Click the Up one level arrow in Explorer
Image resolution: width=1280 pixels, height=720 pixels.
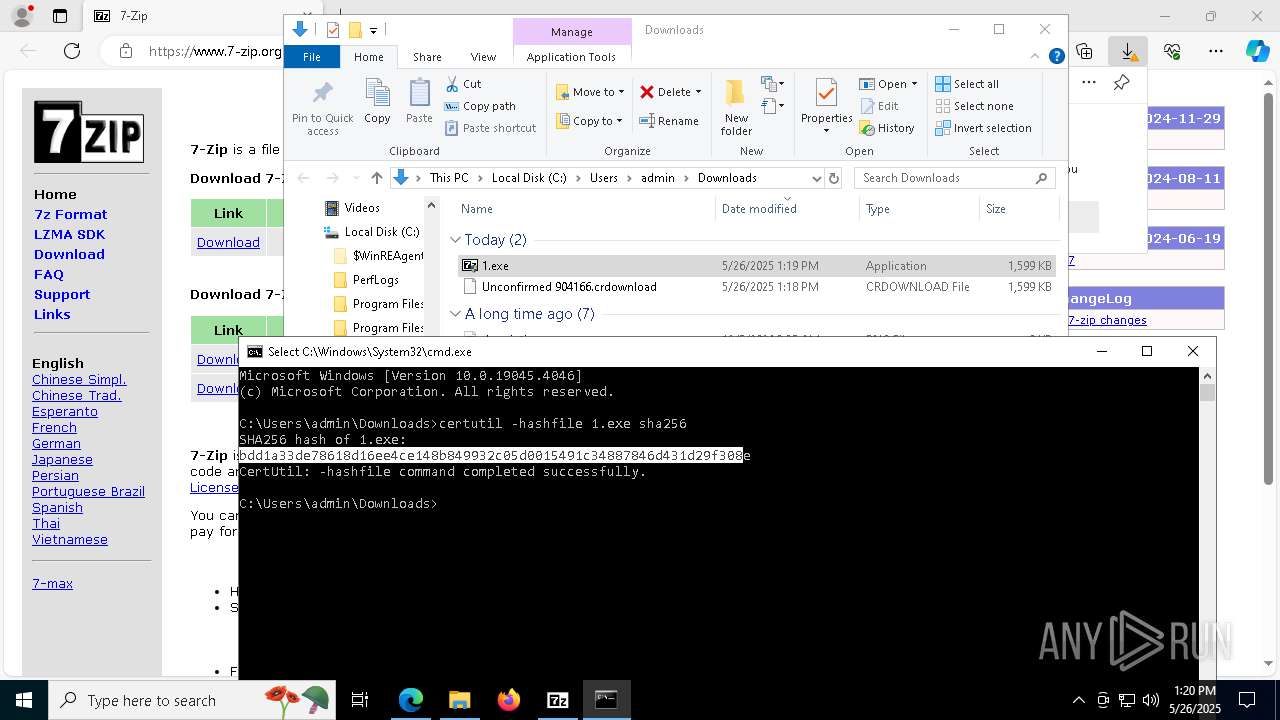pyautogui.click(x=376, y=178)
